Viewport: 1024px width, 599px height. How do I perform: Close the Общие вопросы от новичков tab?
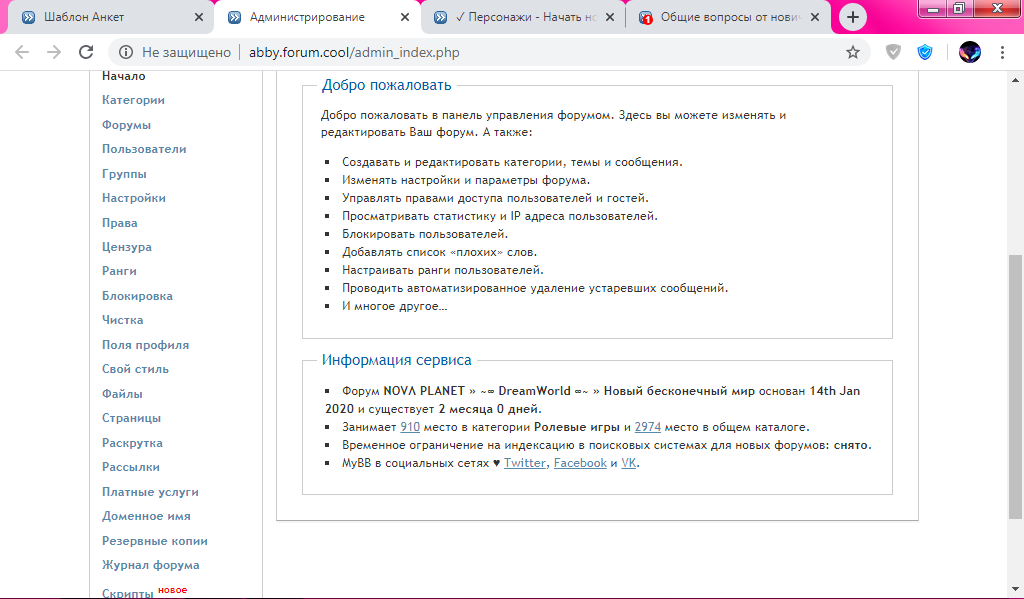tap(815, 17)
